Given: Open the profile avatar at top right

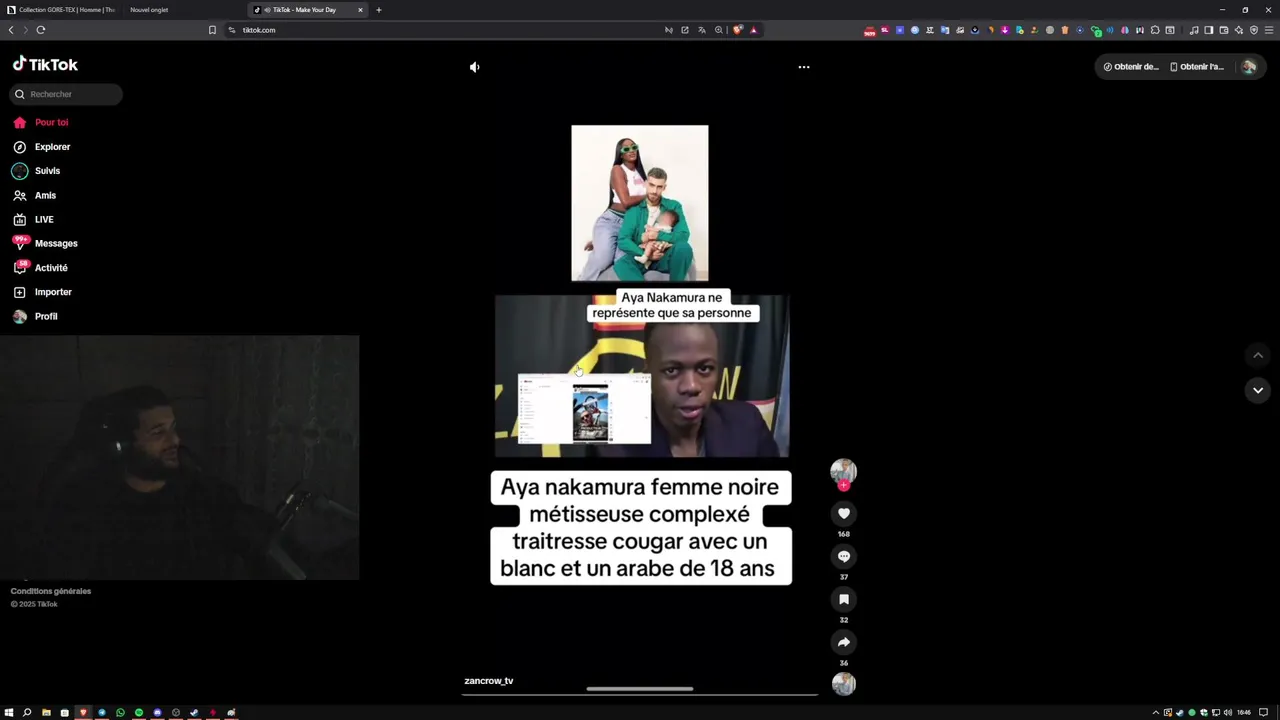Looking at the screenshot, I should click(1248, 67).
